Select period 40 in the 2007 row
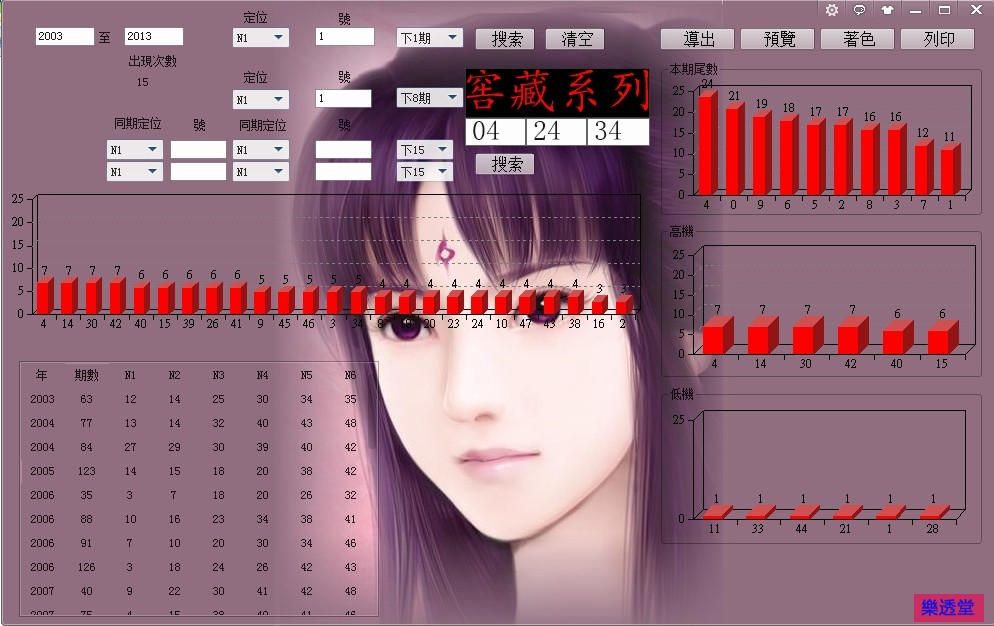 [x=86, y=591]
